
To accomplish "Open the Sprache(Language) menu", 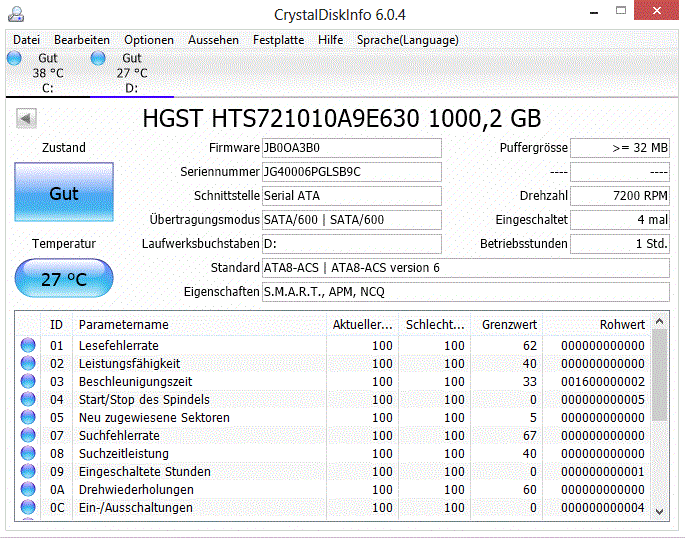I will tap(408, 40).
